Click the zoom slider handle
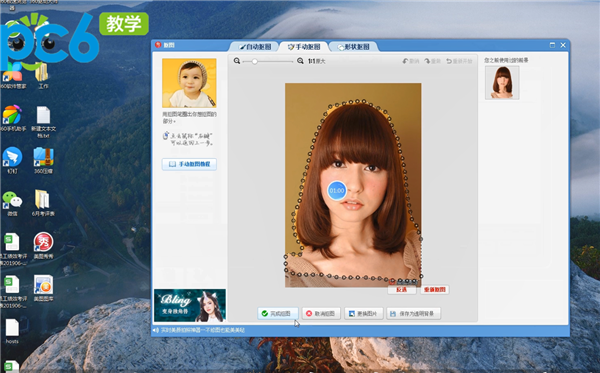 point(254,61)
